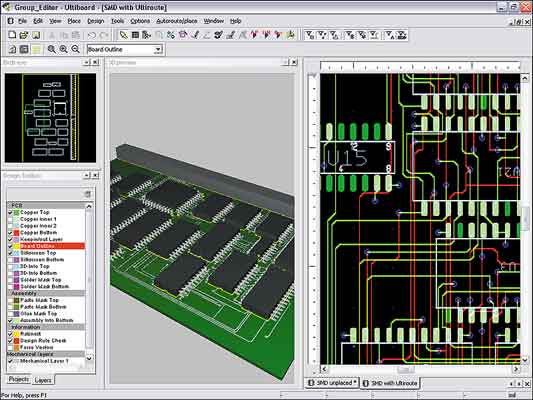This screenshot has width=533, height=400.
Task: Toggle the Copper Bottom layer checkbox
Action: 10,233
